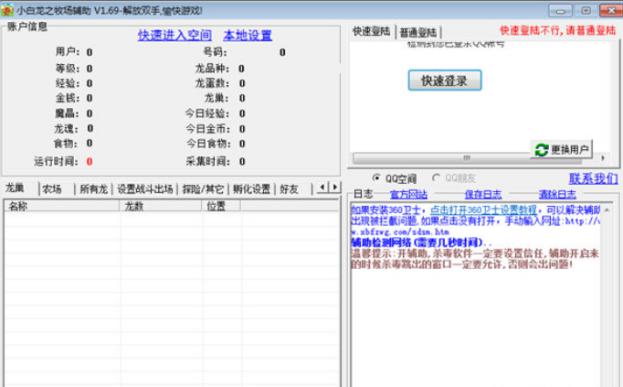Switch to the 所有龙 tab
Image resolution: width=623 pixels, height=387 pixels.
(94, 189)
